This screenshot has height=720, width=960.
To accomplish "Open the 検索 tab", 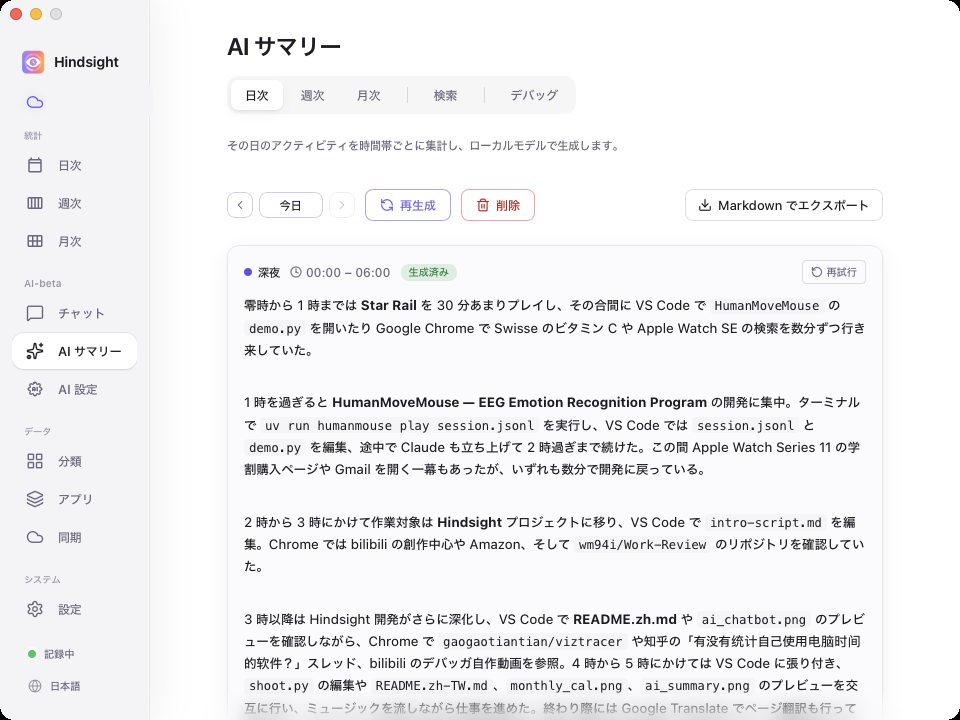I will (x=445, y=95).
